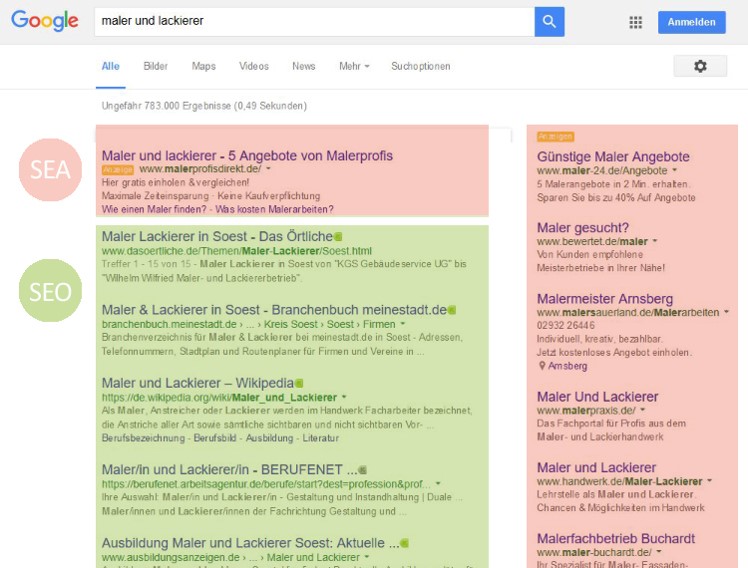This screenshot has height=568, width=748.
Task: Expand arrow next to berufenet.arbeitsagentur.de URL
Action: [x=438, y=483]
